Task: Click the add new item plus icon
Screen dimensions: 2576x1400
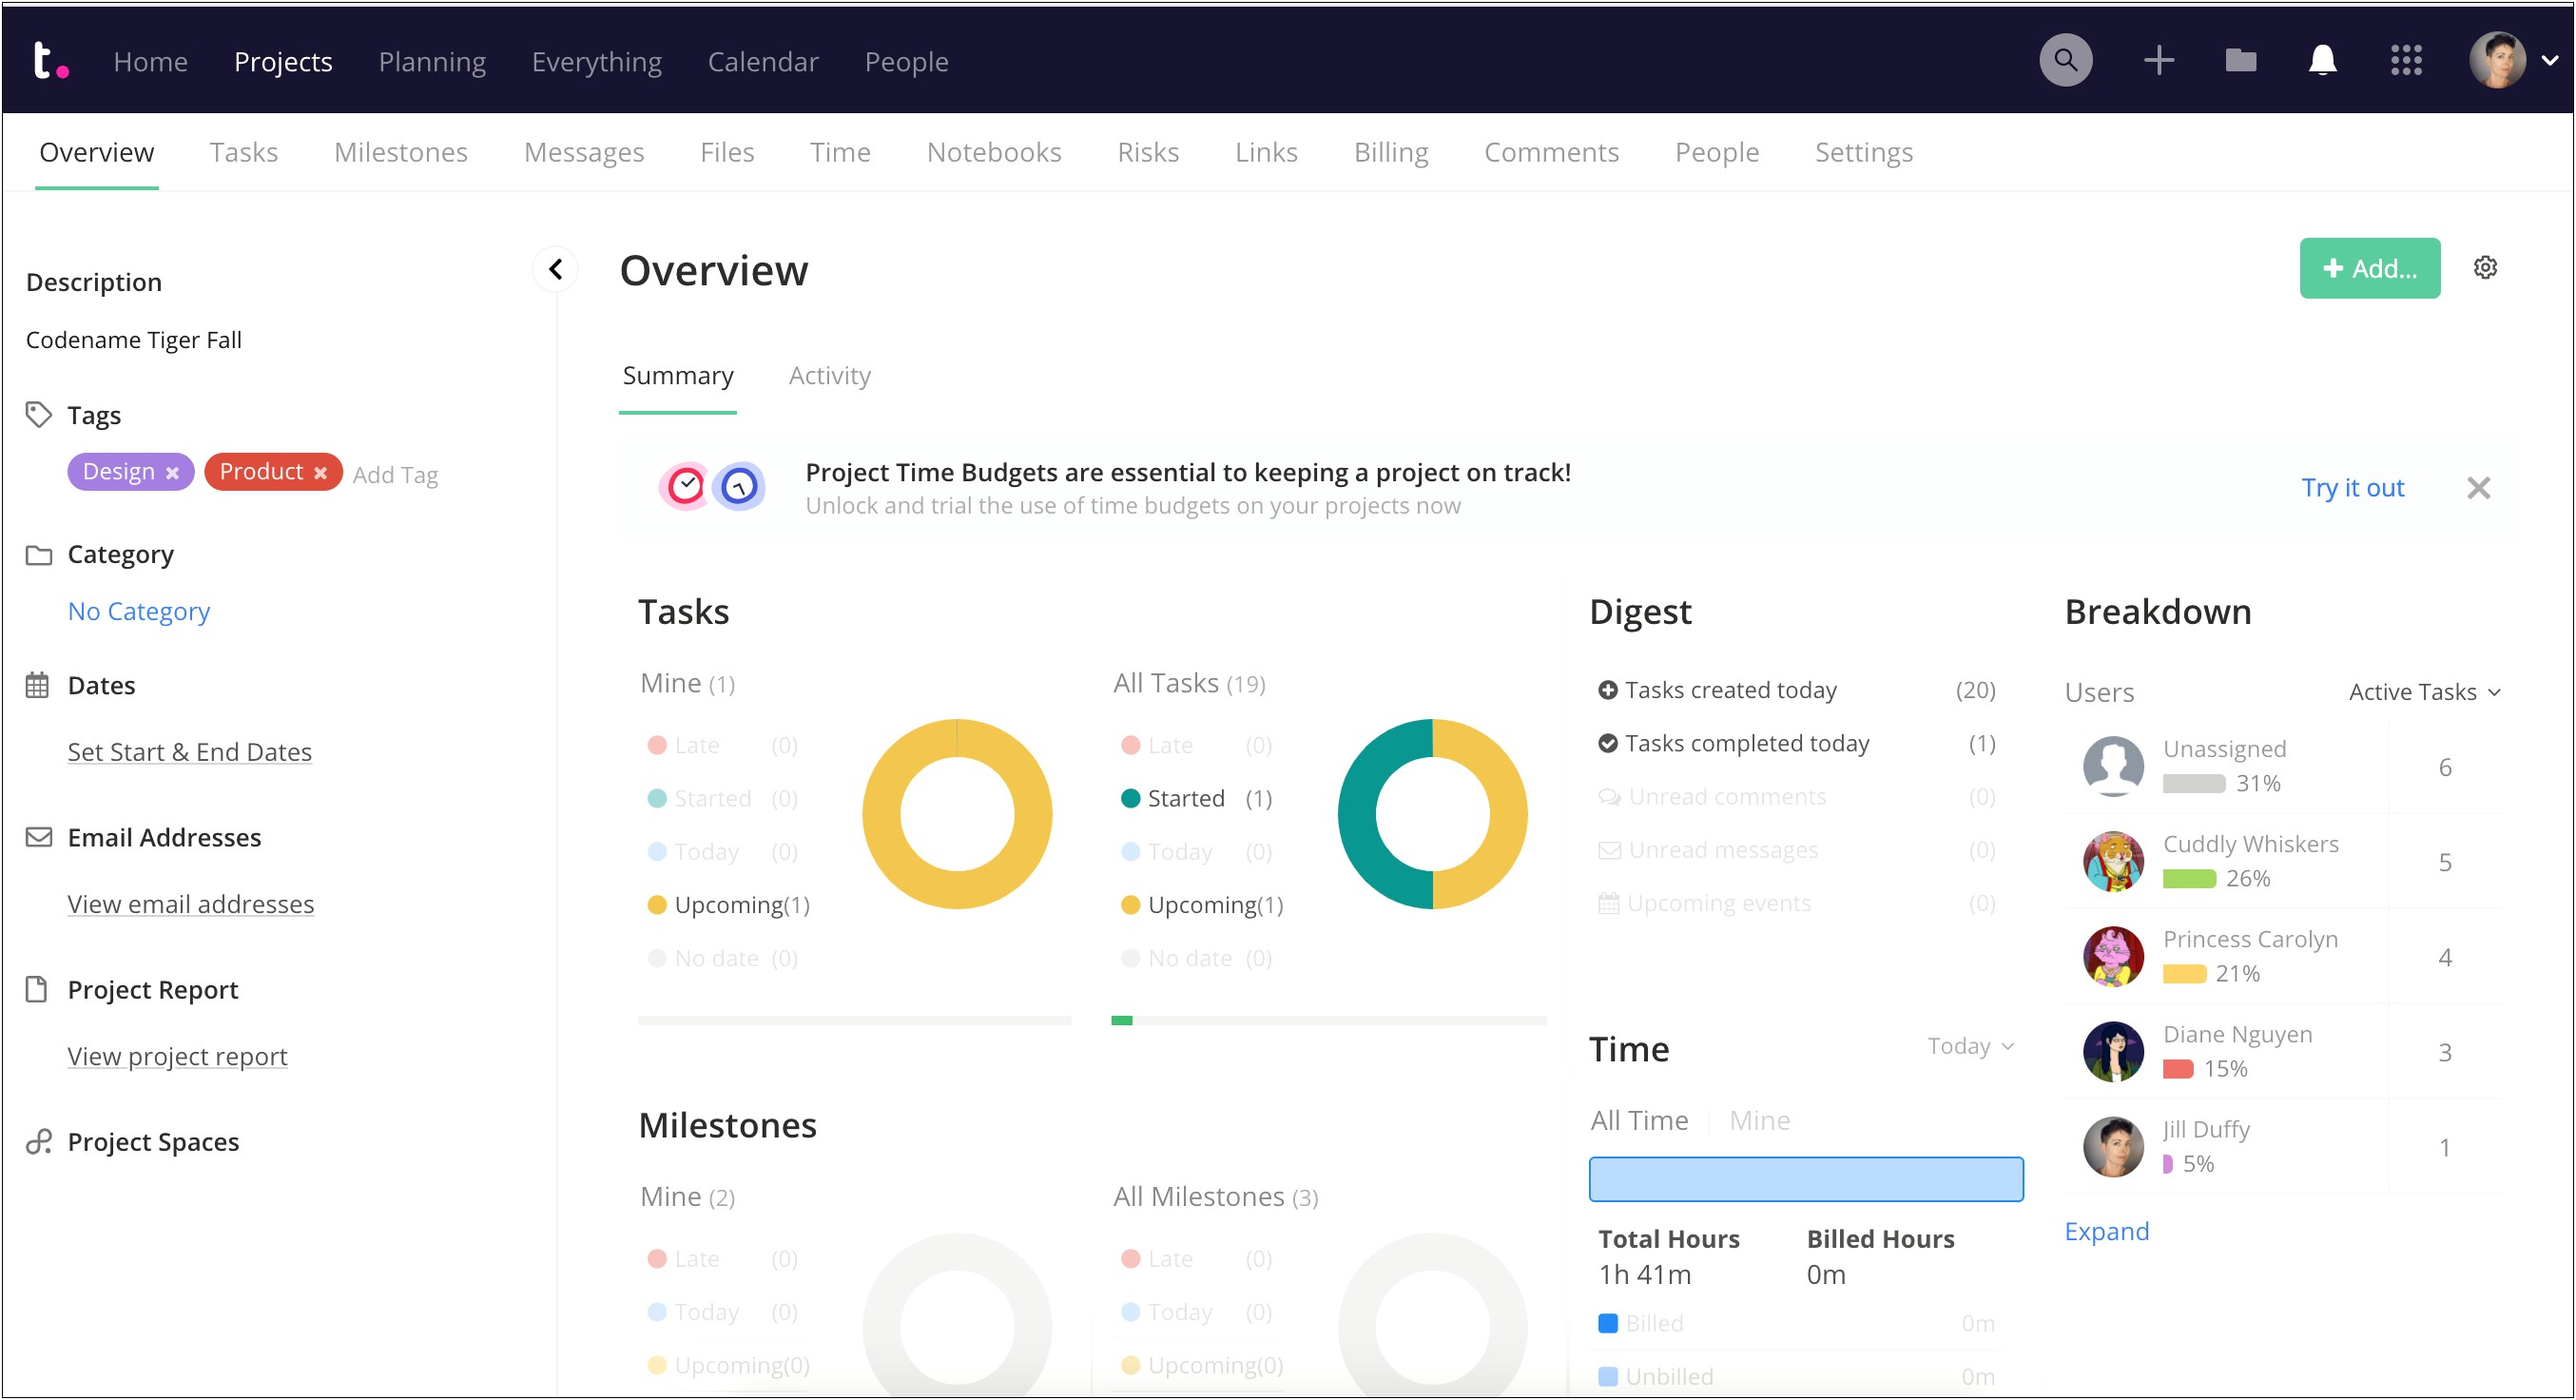Action: [x=2158, y=60]
